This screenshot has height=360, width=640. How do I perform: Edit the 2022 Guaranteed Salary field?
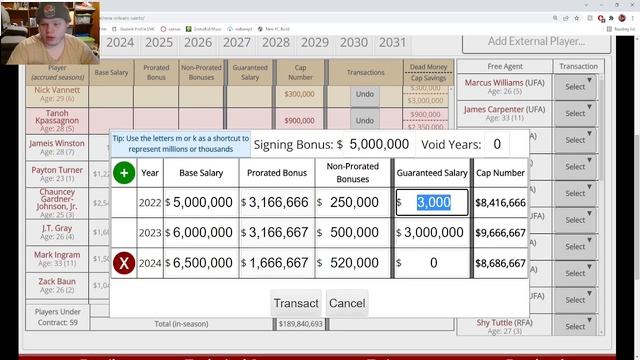432,202
